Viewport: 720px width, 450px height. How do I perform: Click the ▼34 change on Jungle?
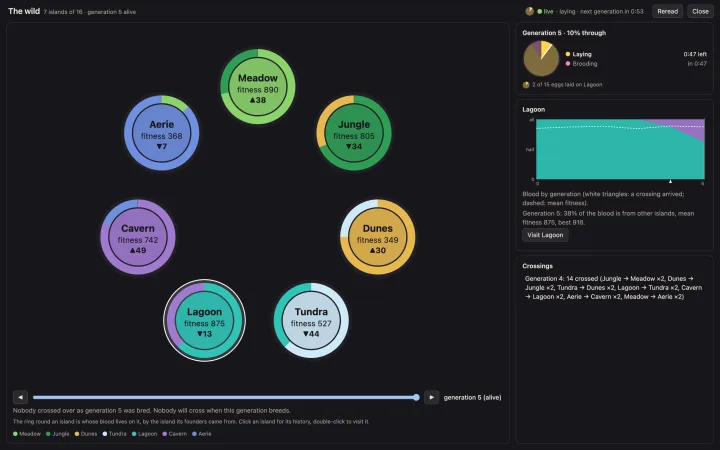pos(354,146)
